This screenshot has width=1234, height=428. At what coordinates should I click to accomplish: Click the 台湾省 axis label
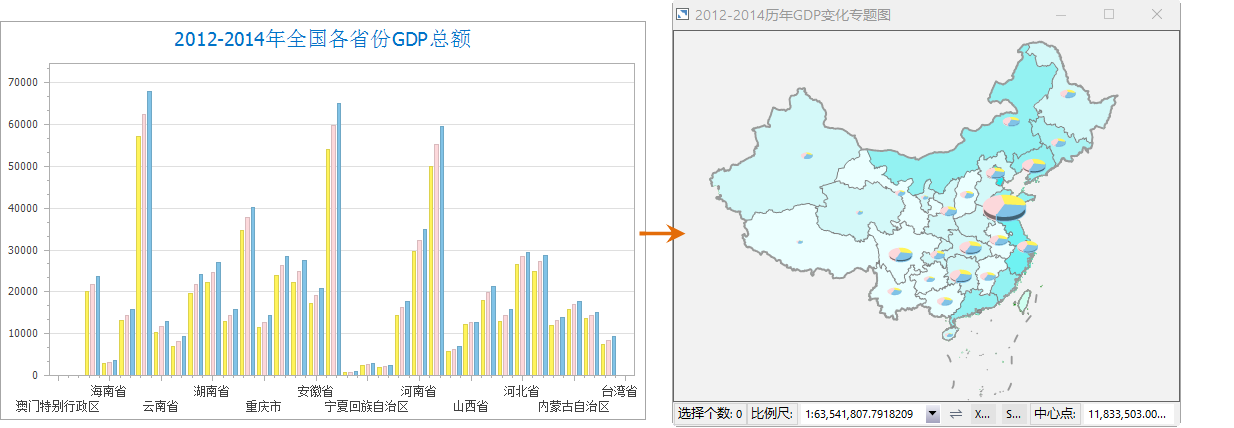pyautogui.click(x=619, y=391)
